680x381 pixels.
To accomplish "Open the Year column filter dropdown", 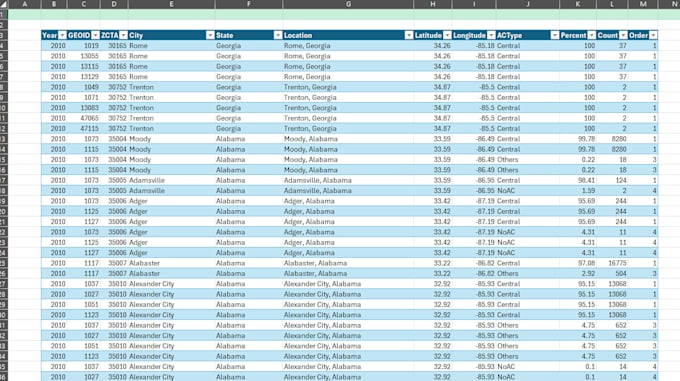I will [x=62, y=36].
